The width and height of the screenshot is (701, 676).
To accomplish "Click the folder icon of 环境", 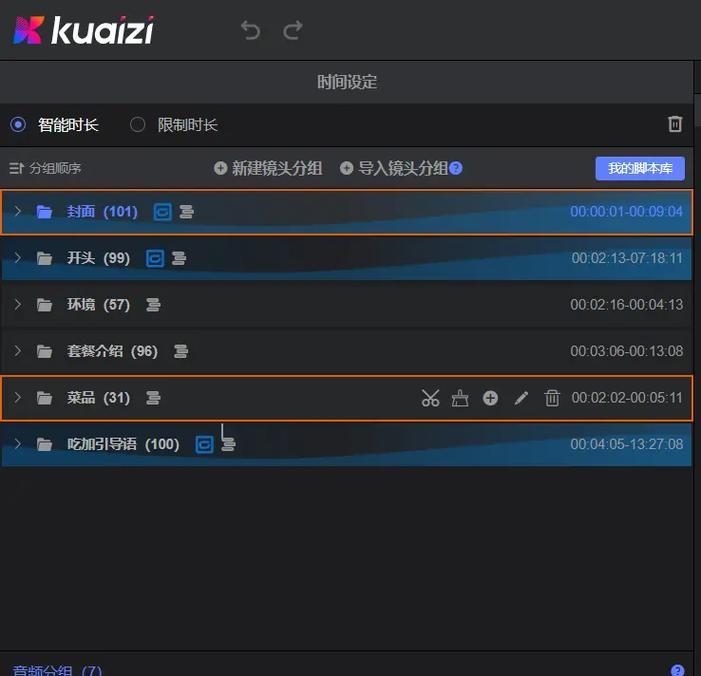I will [x=44, y=305].
